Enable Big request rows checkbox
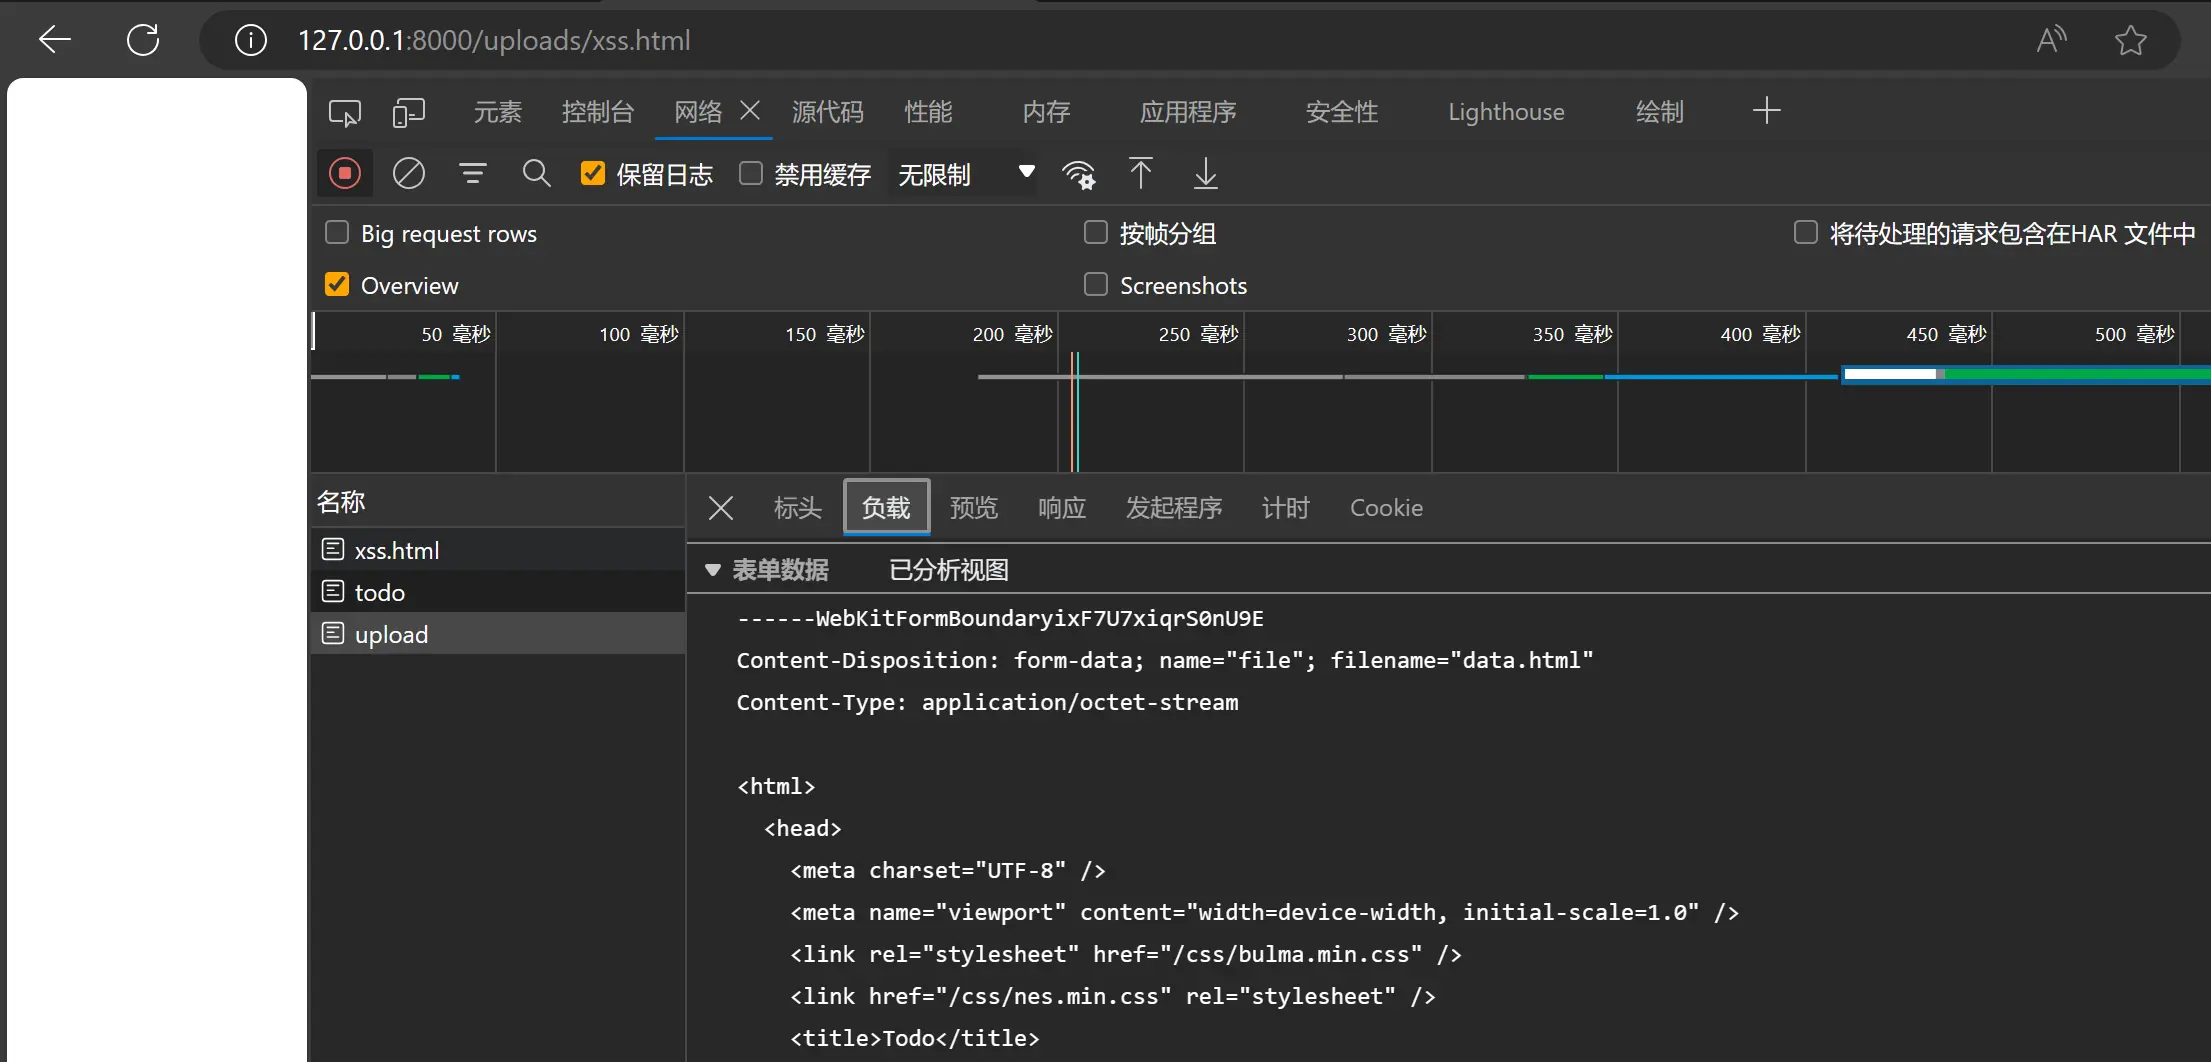This screenshot has width=2211, height=1062. 337,233
